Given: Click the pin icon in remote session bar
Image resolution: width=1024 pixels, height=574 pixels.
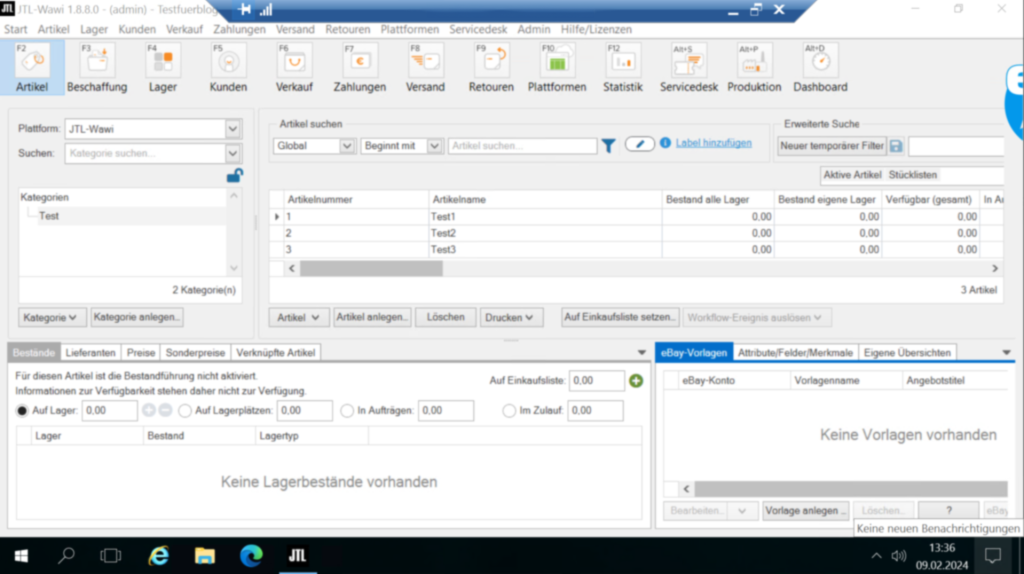Looking at the screenshot, I should pyautogui.click(x=244, y=9).
